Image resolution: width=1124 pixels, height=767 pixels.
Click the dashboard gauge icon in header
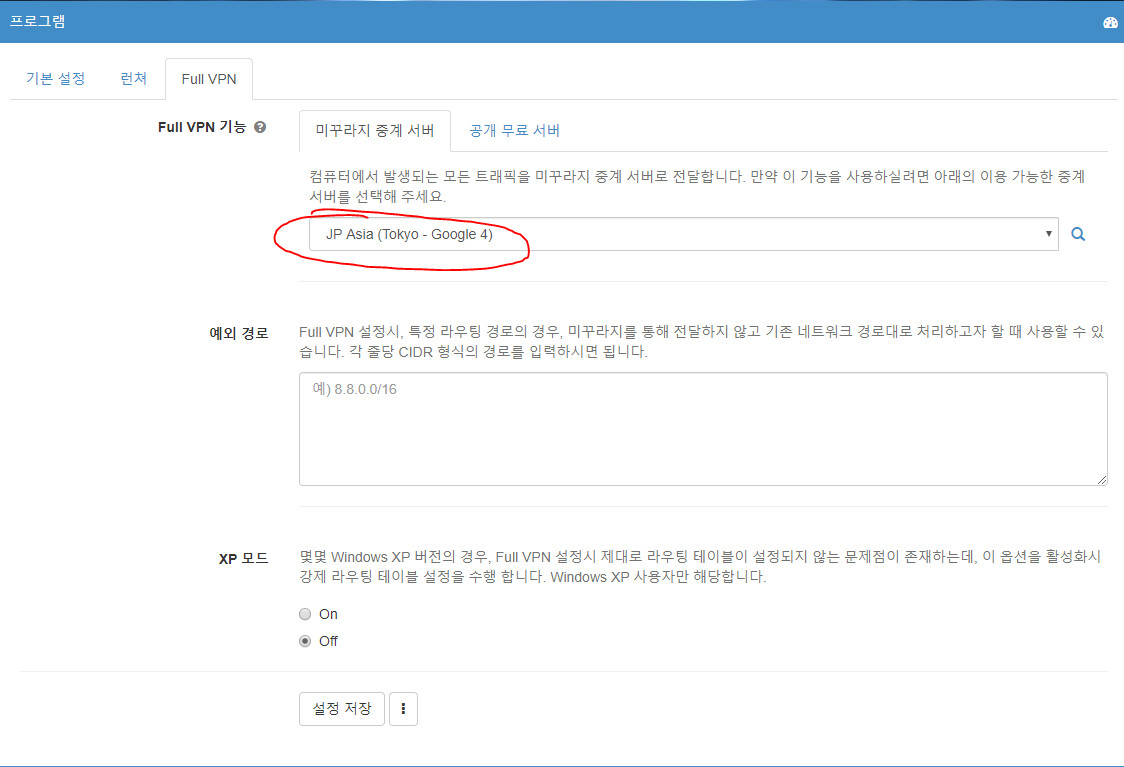pyautogui.click(x=1110, y=22)
